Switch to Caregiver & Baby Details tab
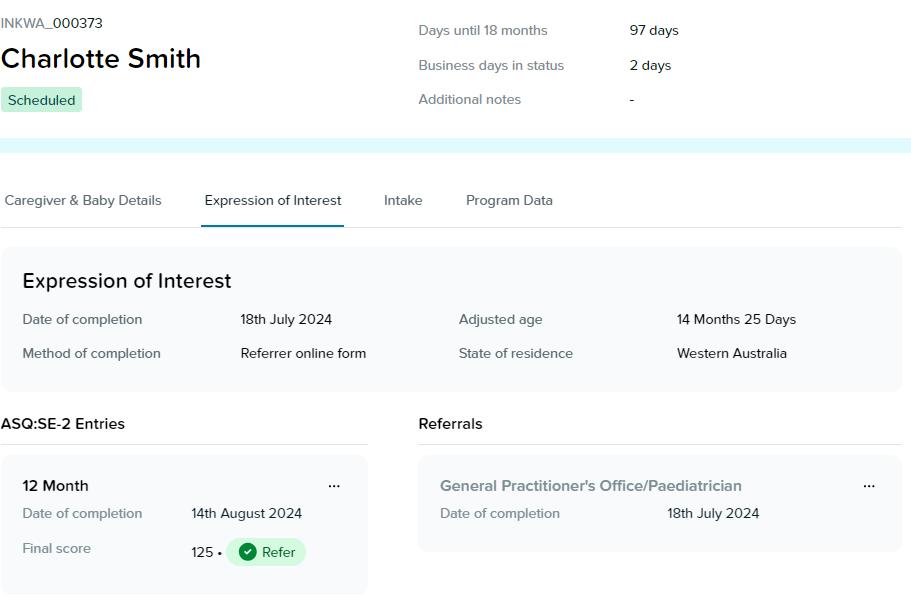The width and height of the screenshot is (911, 598). [x=83, y=200]
